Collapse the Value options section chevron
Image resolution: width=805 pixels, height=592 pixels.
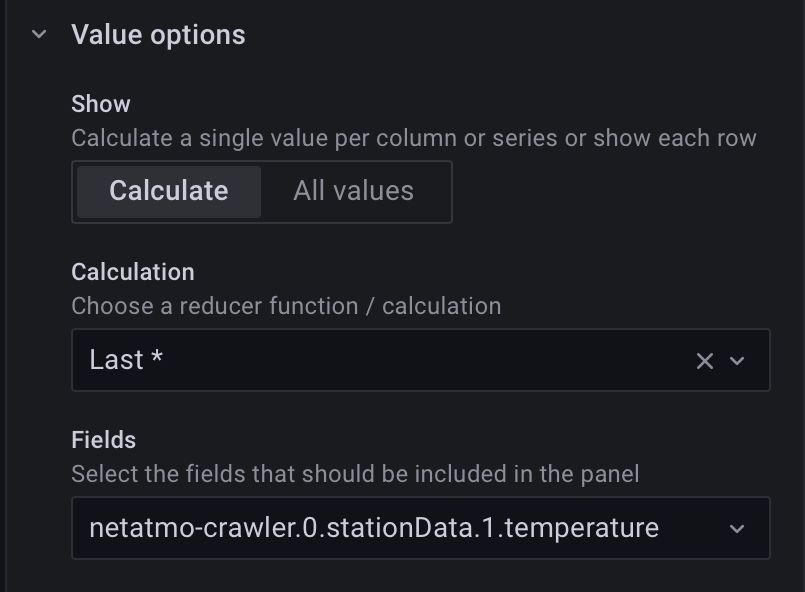[39, 34]
